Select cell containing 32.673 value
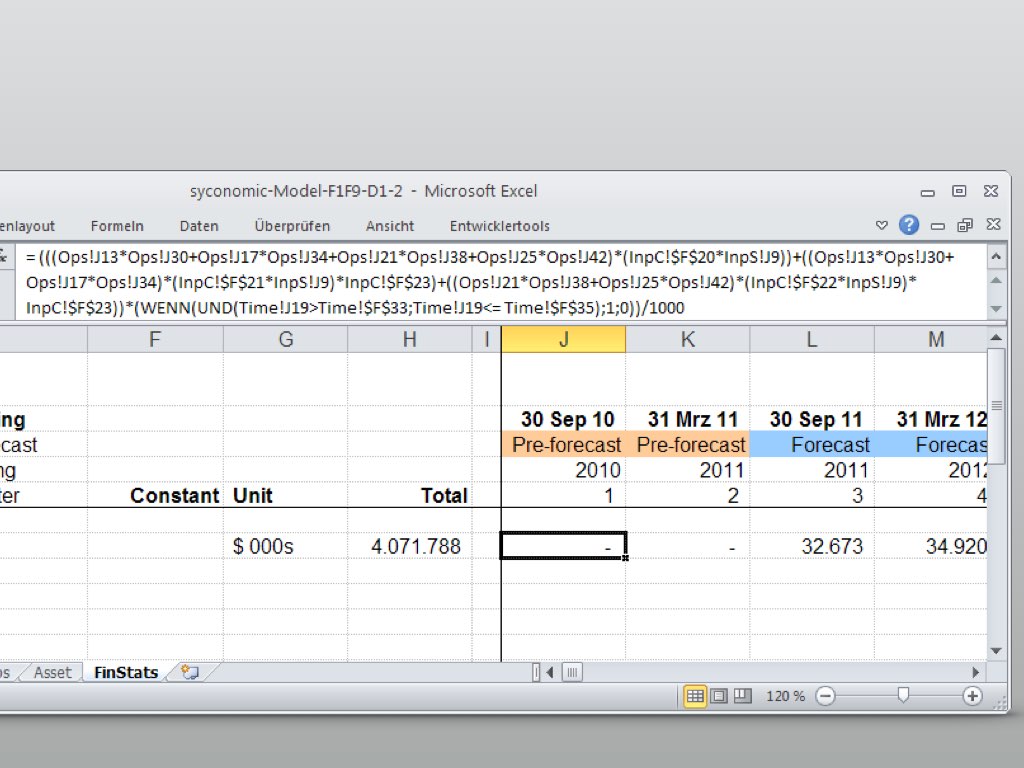 click(x=811, y=547)
